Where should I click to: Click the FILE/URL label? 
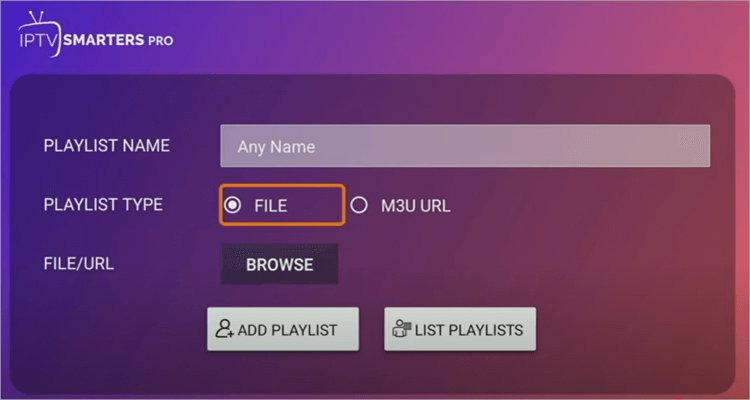tap(79, 264)
